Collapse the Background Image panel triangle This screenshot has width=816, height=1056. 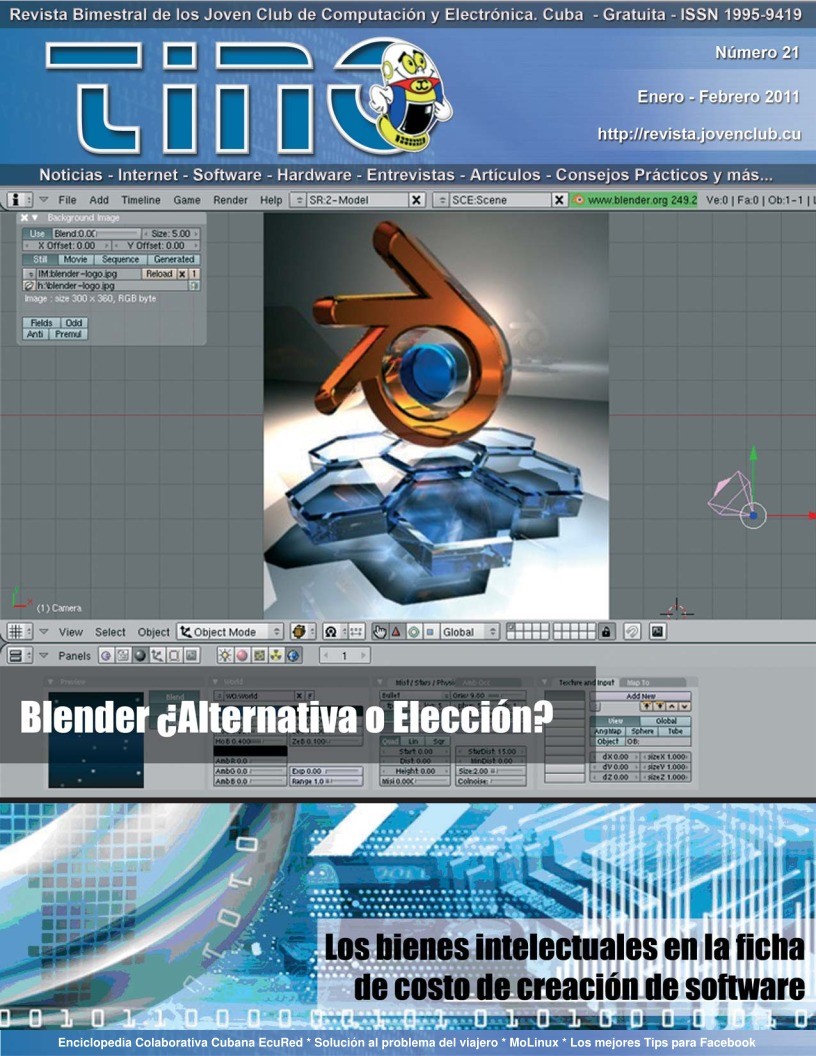35,218
